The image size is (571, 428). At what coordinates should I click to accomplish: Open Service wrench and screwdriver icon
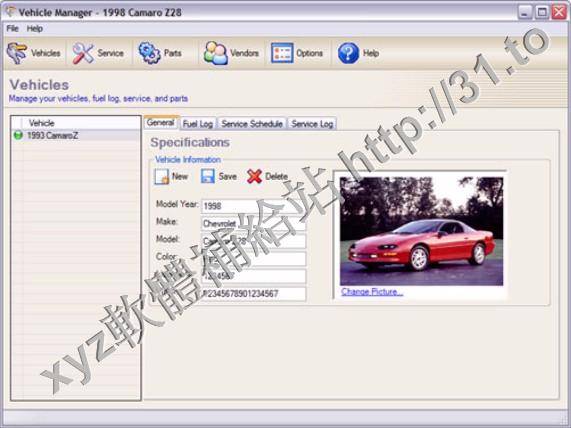(83, 53)
